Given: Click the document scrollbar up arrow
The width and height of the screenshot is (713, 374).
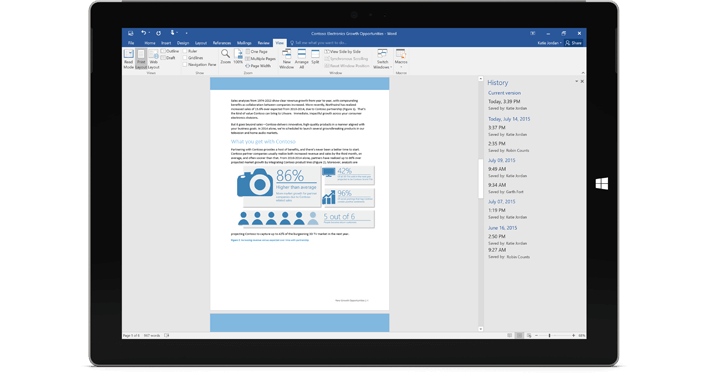Looking at the screenshot, I should [x=481, y=79].
